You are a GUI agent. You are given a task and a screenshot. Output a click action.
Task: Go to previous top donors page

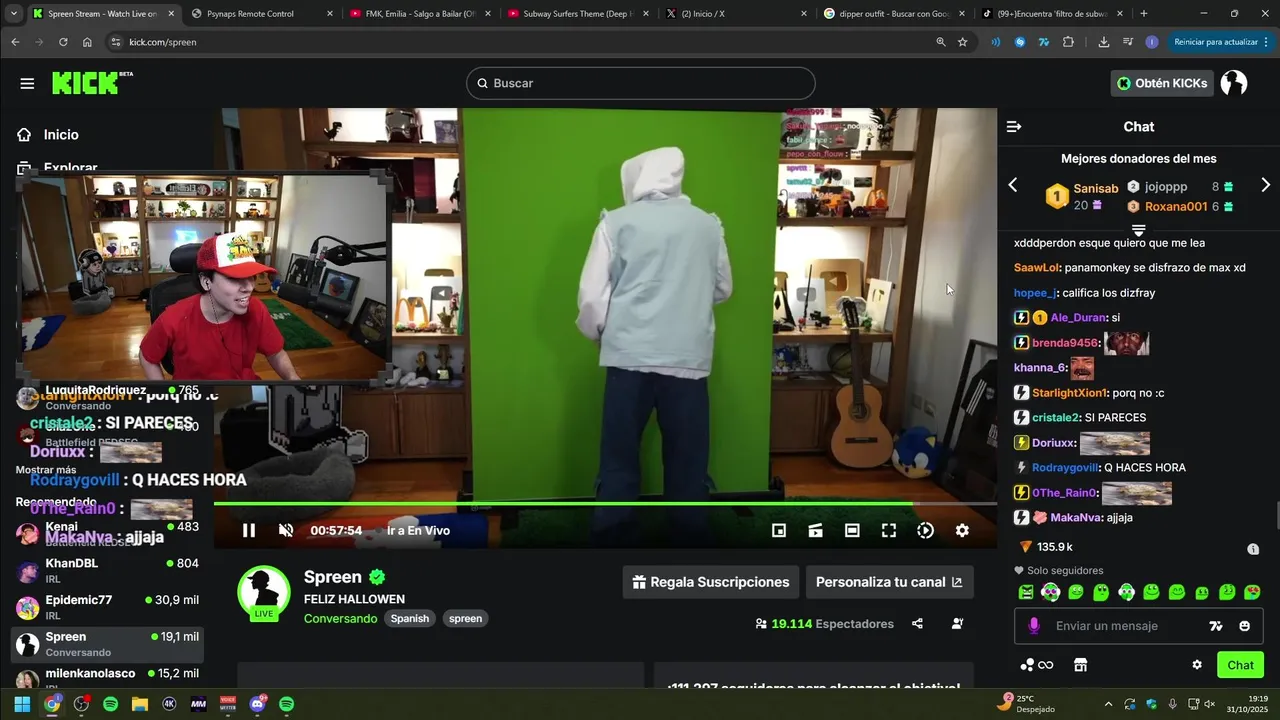[1013, 185]
